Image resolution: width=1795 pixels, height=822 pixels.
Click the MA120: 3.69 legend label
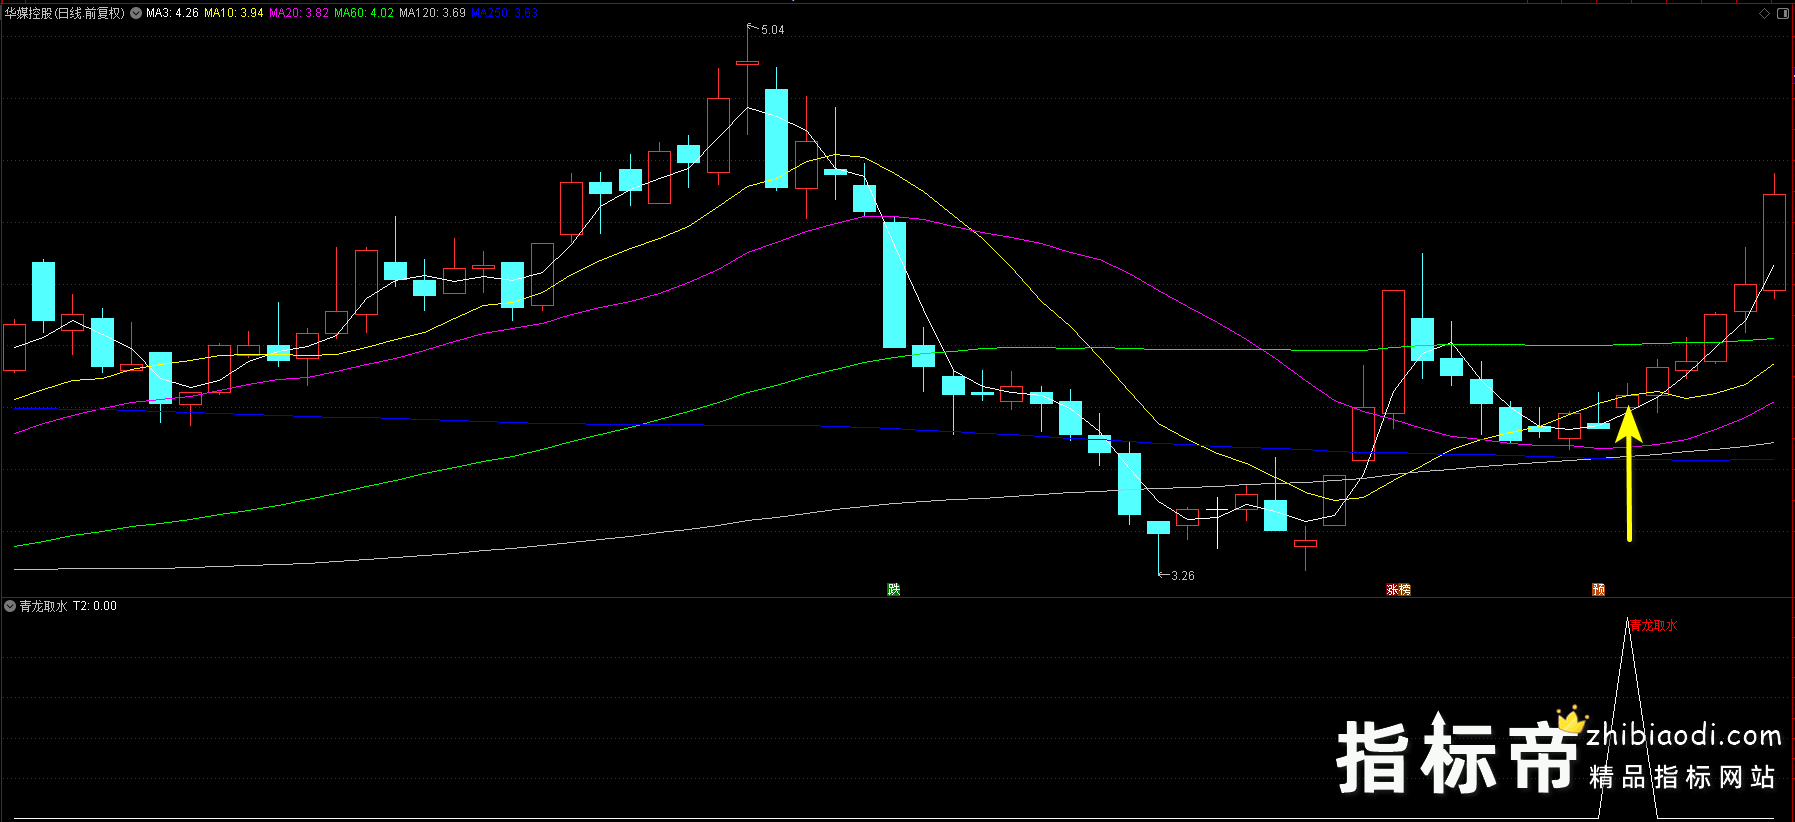coord(432,13)
